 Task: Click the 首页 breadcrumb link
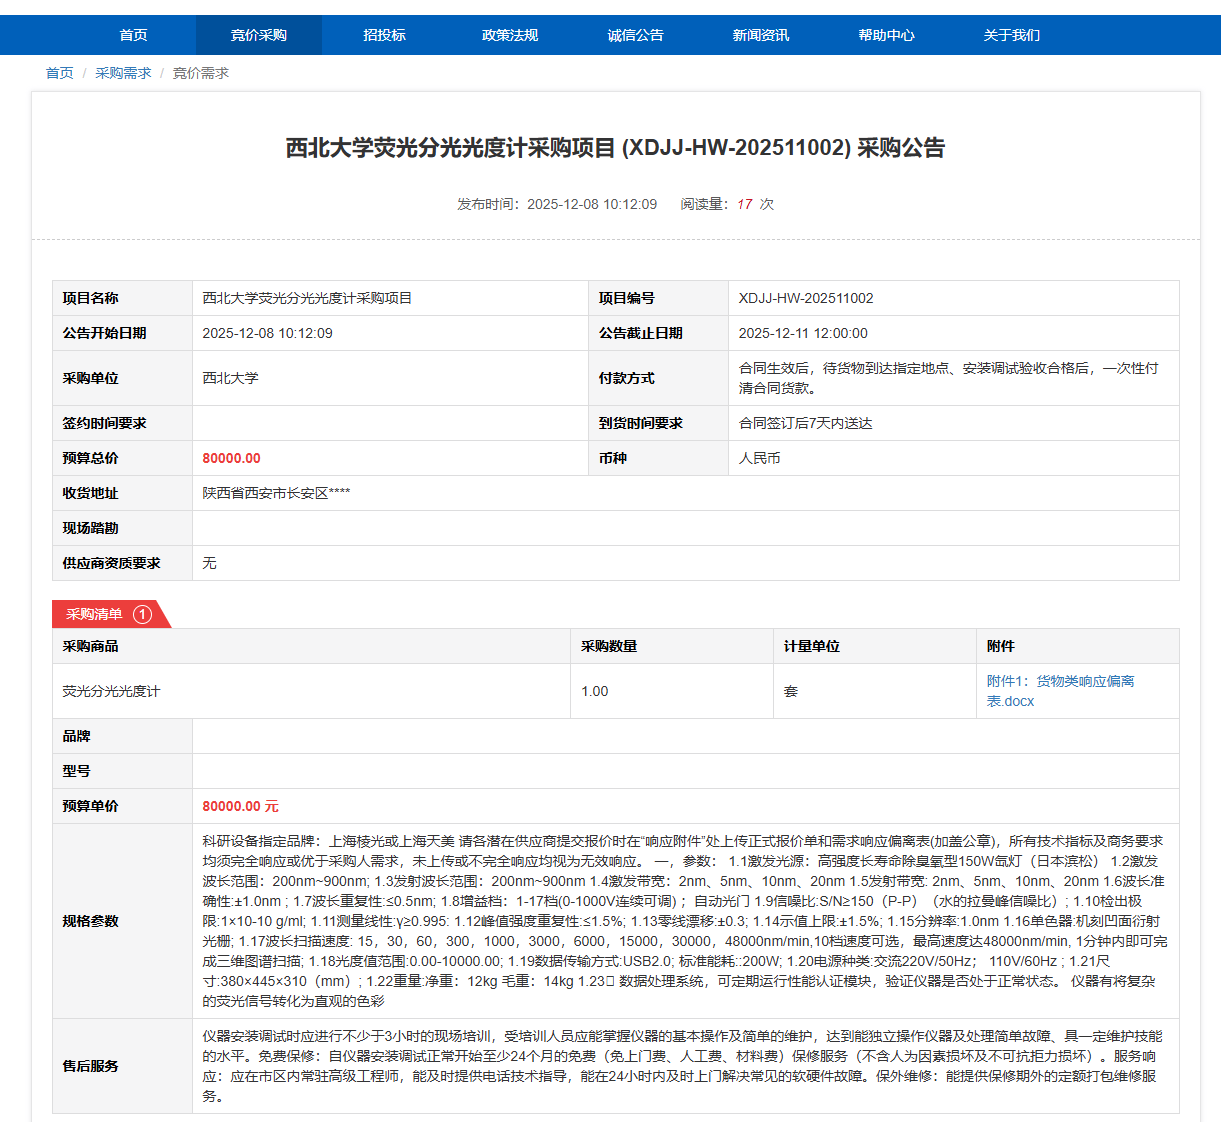[59, 73]
